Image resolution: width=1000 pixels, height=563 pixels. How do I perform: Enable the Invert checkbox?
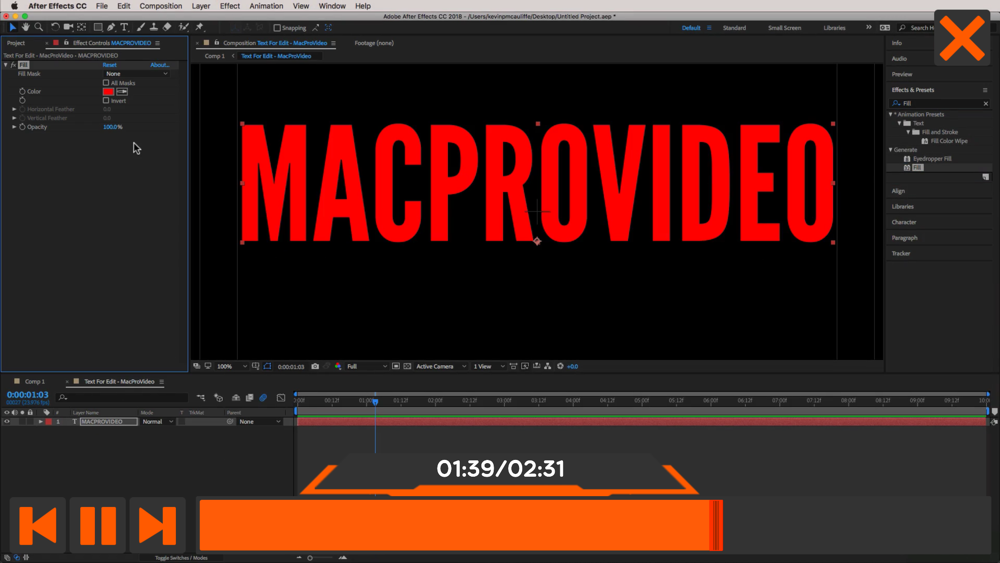[x=106, y=101]
